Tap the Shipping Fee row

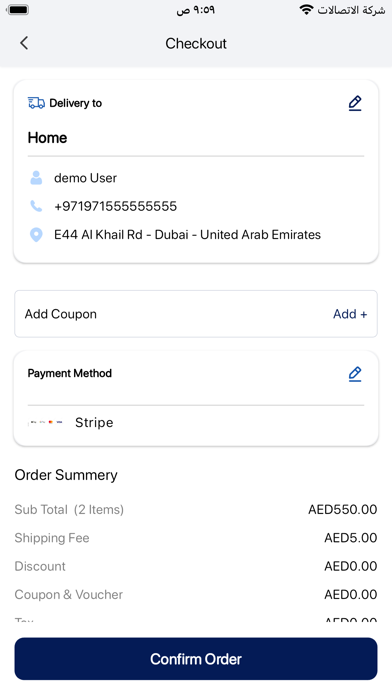[x=196, y=538]
